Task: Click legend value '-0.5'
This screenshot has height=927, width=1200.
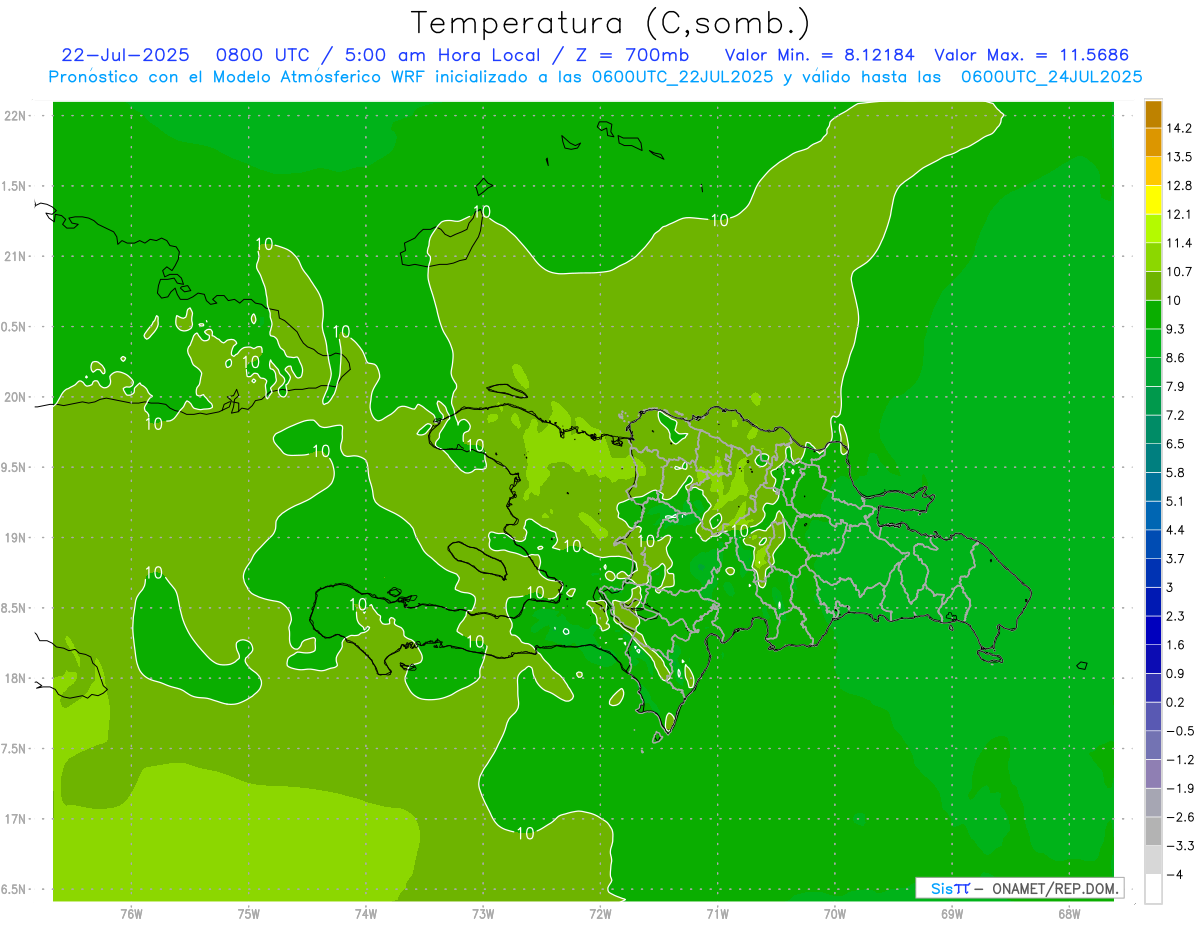Action: [1180, 731]
